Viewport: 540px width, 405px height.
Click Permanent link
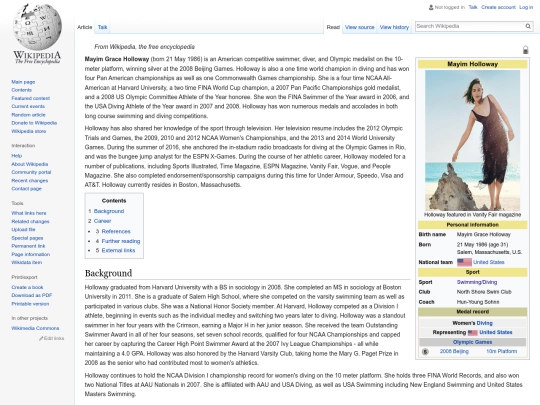point(28,246)
